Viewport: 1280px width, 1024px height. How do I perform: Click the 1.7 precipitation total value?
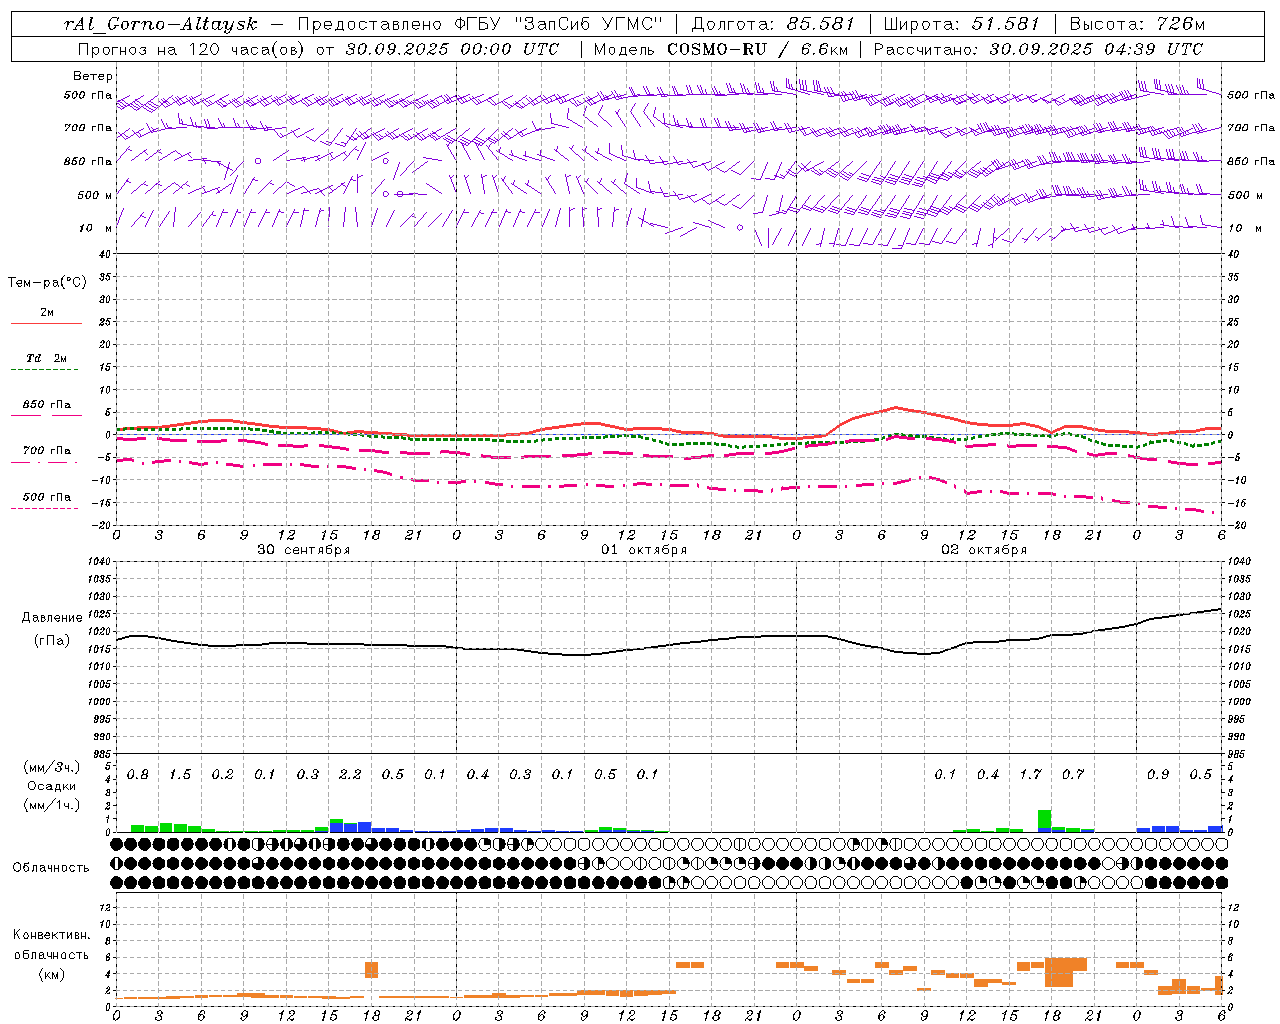click(x=1030, y=775)
